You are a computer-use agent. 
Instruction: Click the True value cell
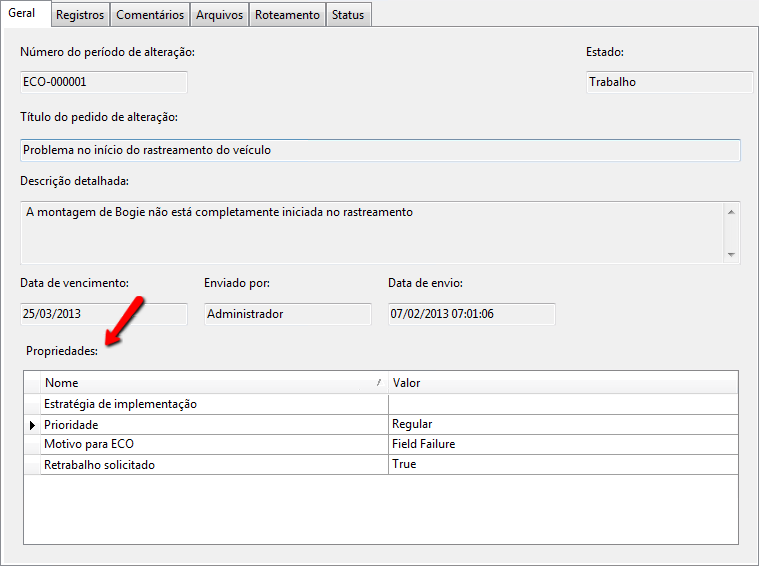(563, 465)
